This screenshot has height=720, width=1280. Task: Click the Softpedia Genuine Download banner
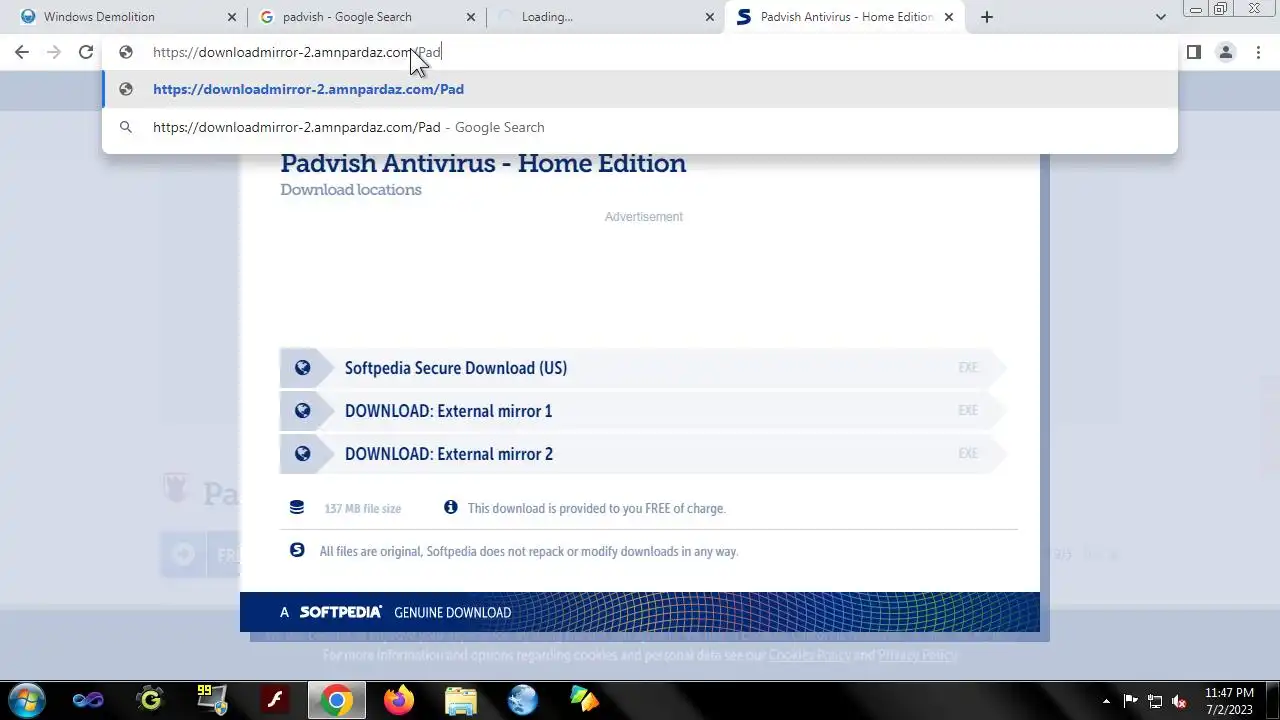coord(640,612)
